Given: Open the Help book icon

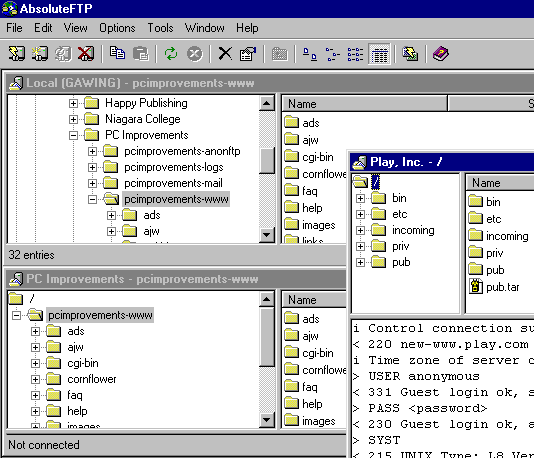Looking at the screenshot, I should [441, 54].
